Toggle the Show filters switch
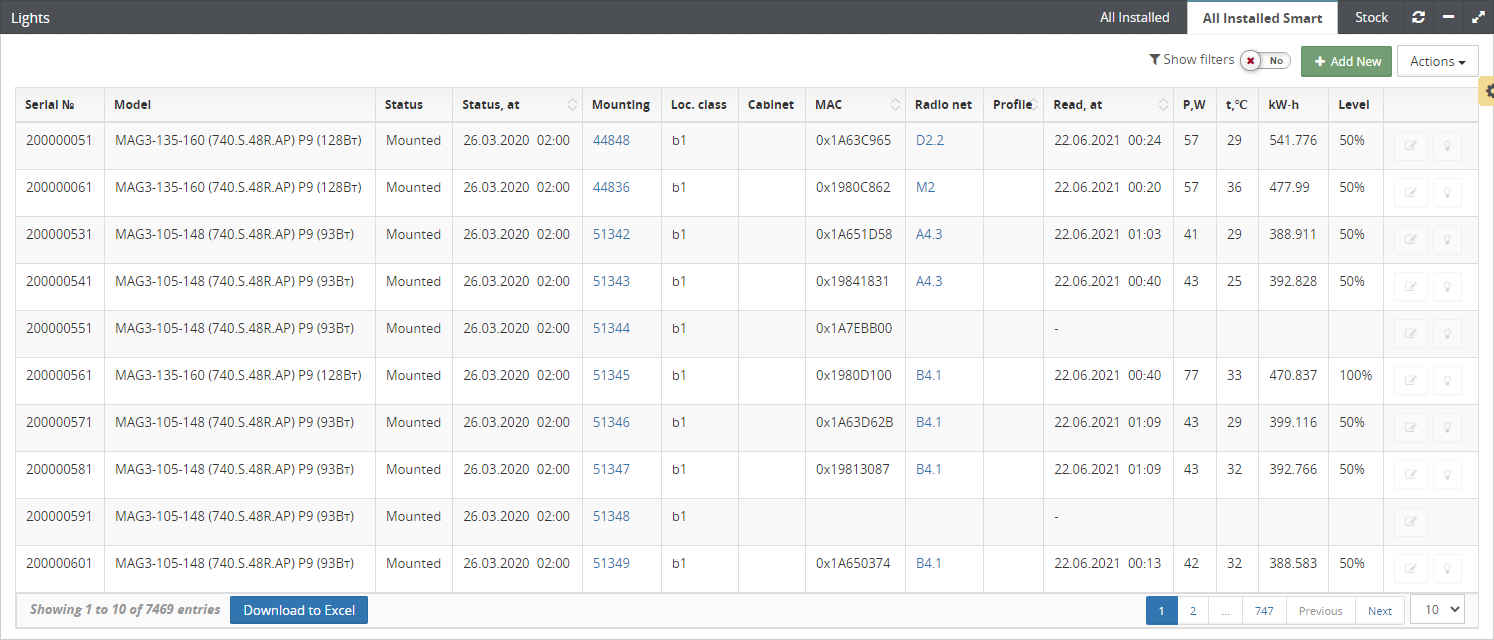The image size is (1494, 640). pyautogui.click(x=1265, y=61)
